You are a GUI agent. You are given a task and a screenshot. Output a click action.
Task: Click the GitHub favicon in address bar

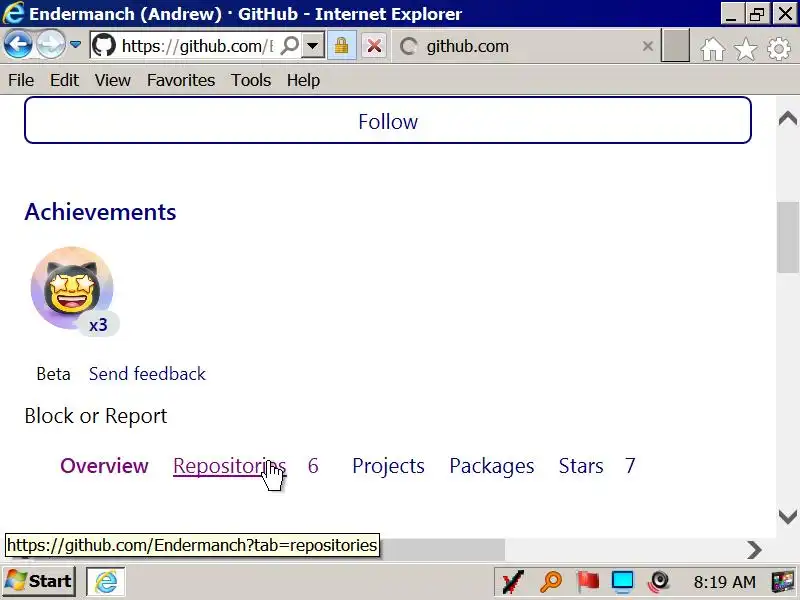tap(104, 46)
